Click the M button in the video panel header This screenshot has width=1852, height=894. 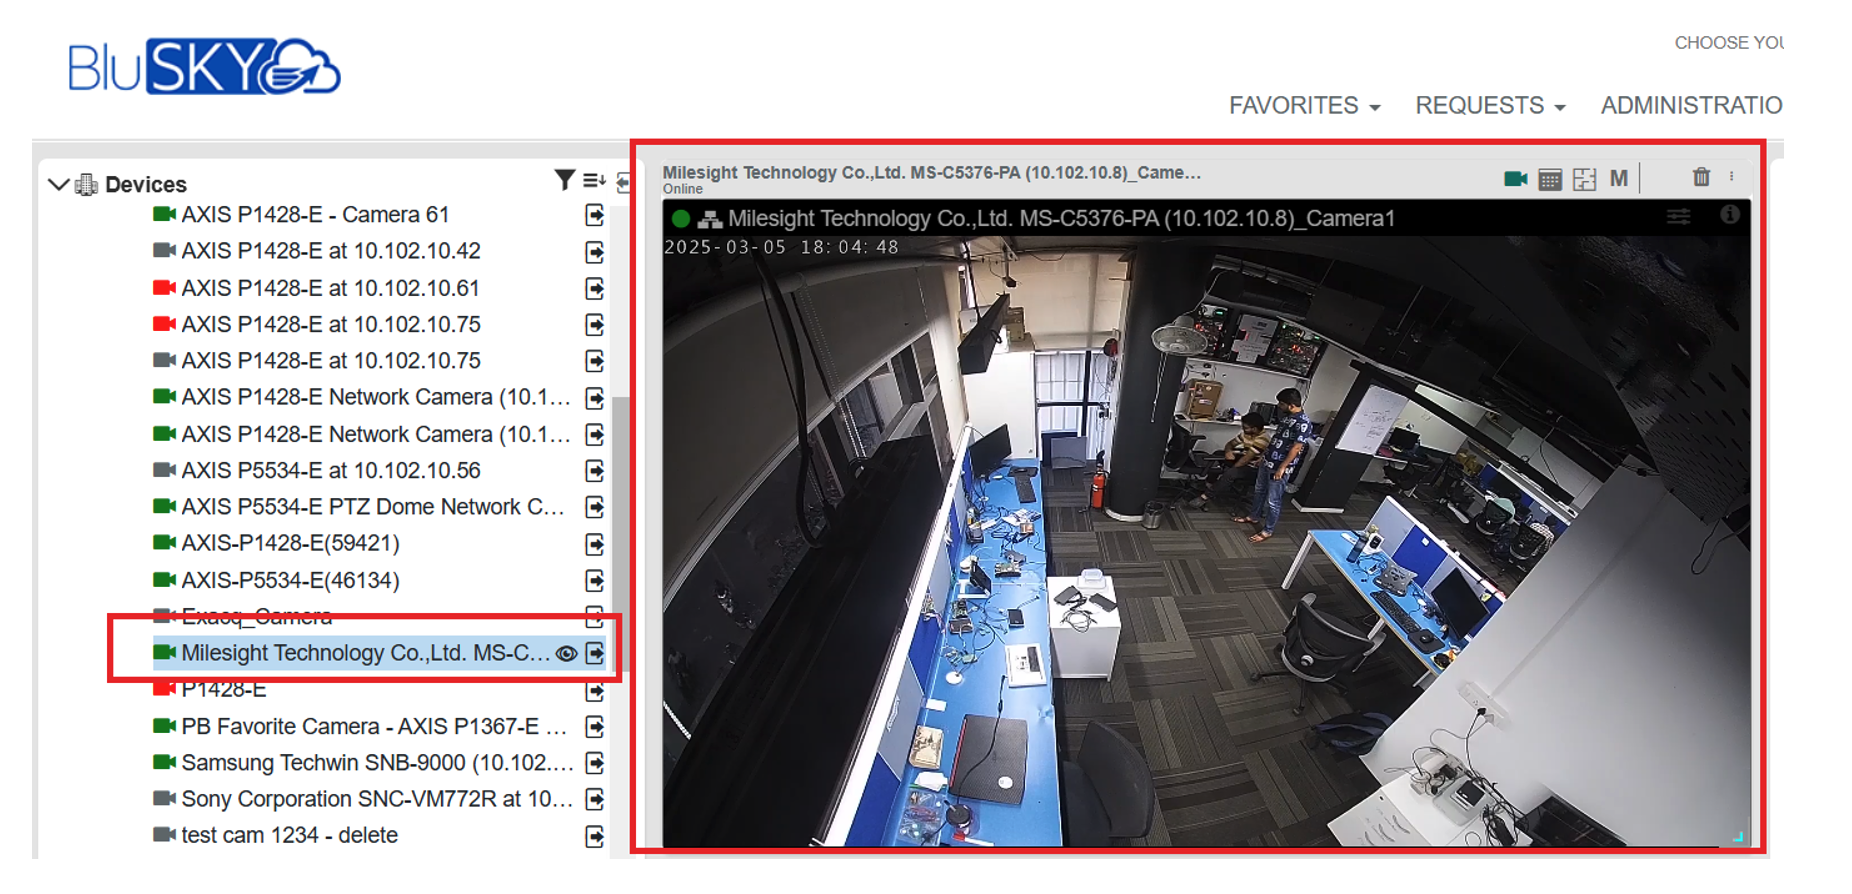pyautogui.click(x=1619, y=179)
